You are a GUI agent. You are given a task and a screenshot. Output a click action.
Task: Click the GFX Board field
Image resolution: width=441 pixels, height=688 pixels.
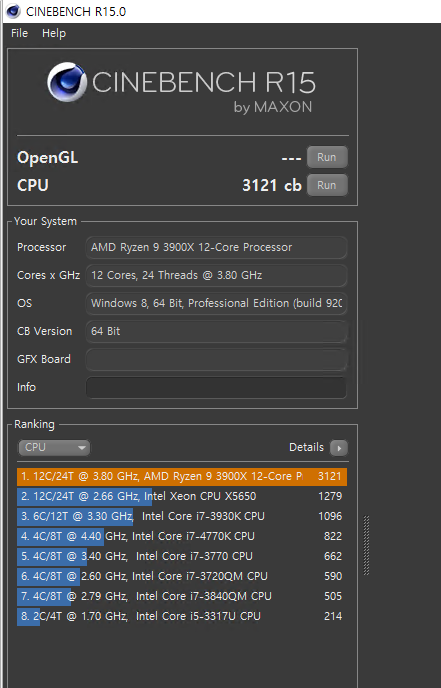[x=216, y=359]
